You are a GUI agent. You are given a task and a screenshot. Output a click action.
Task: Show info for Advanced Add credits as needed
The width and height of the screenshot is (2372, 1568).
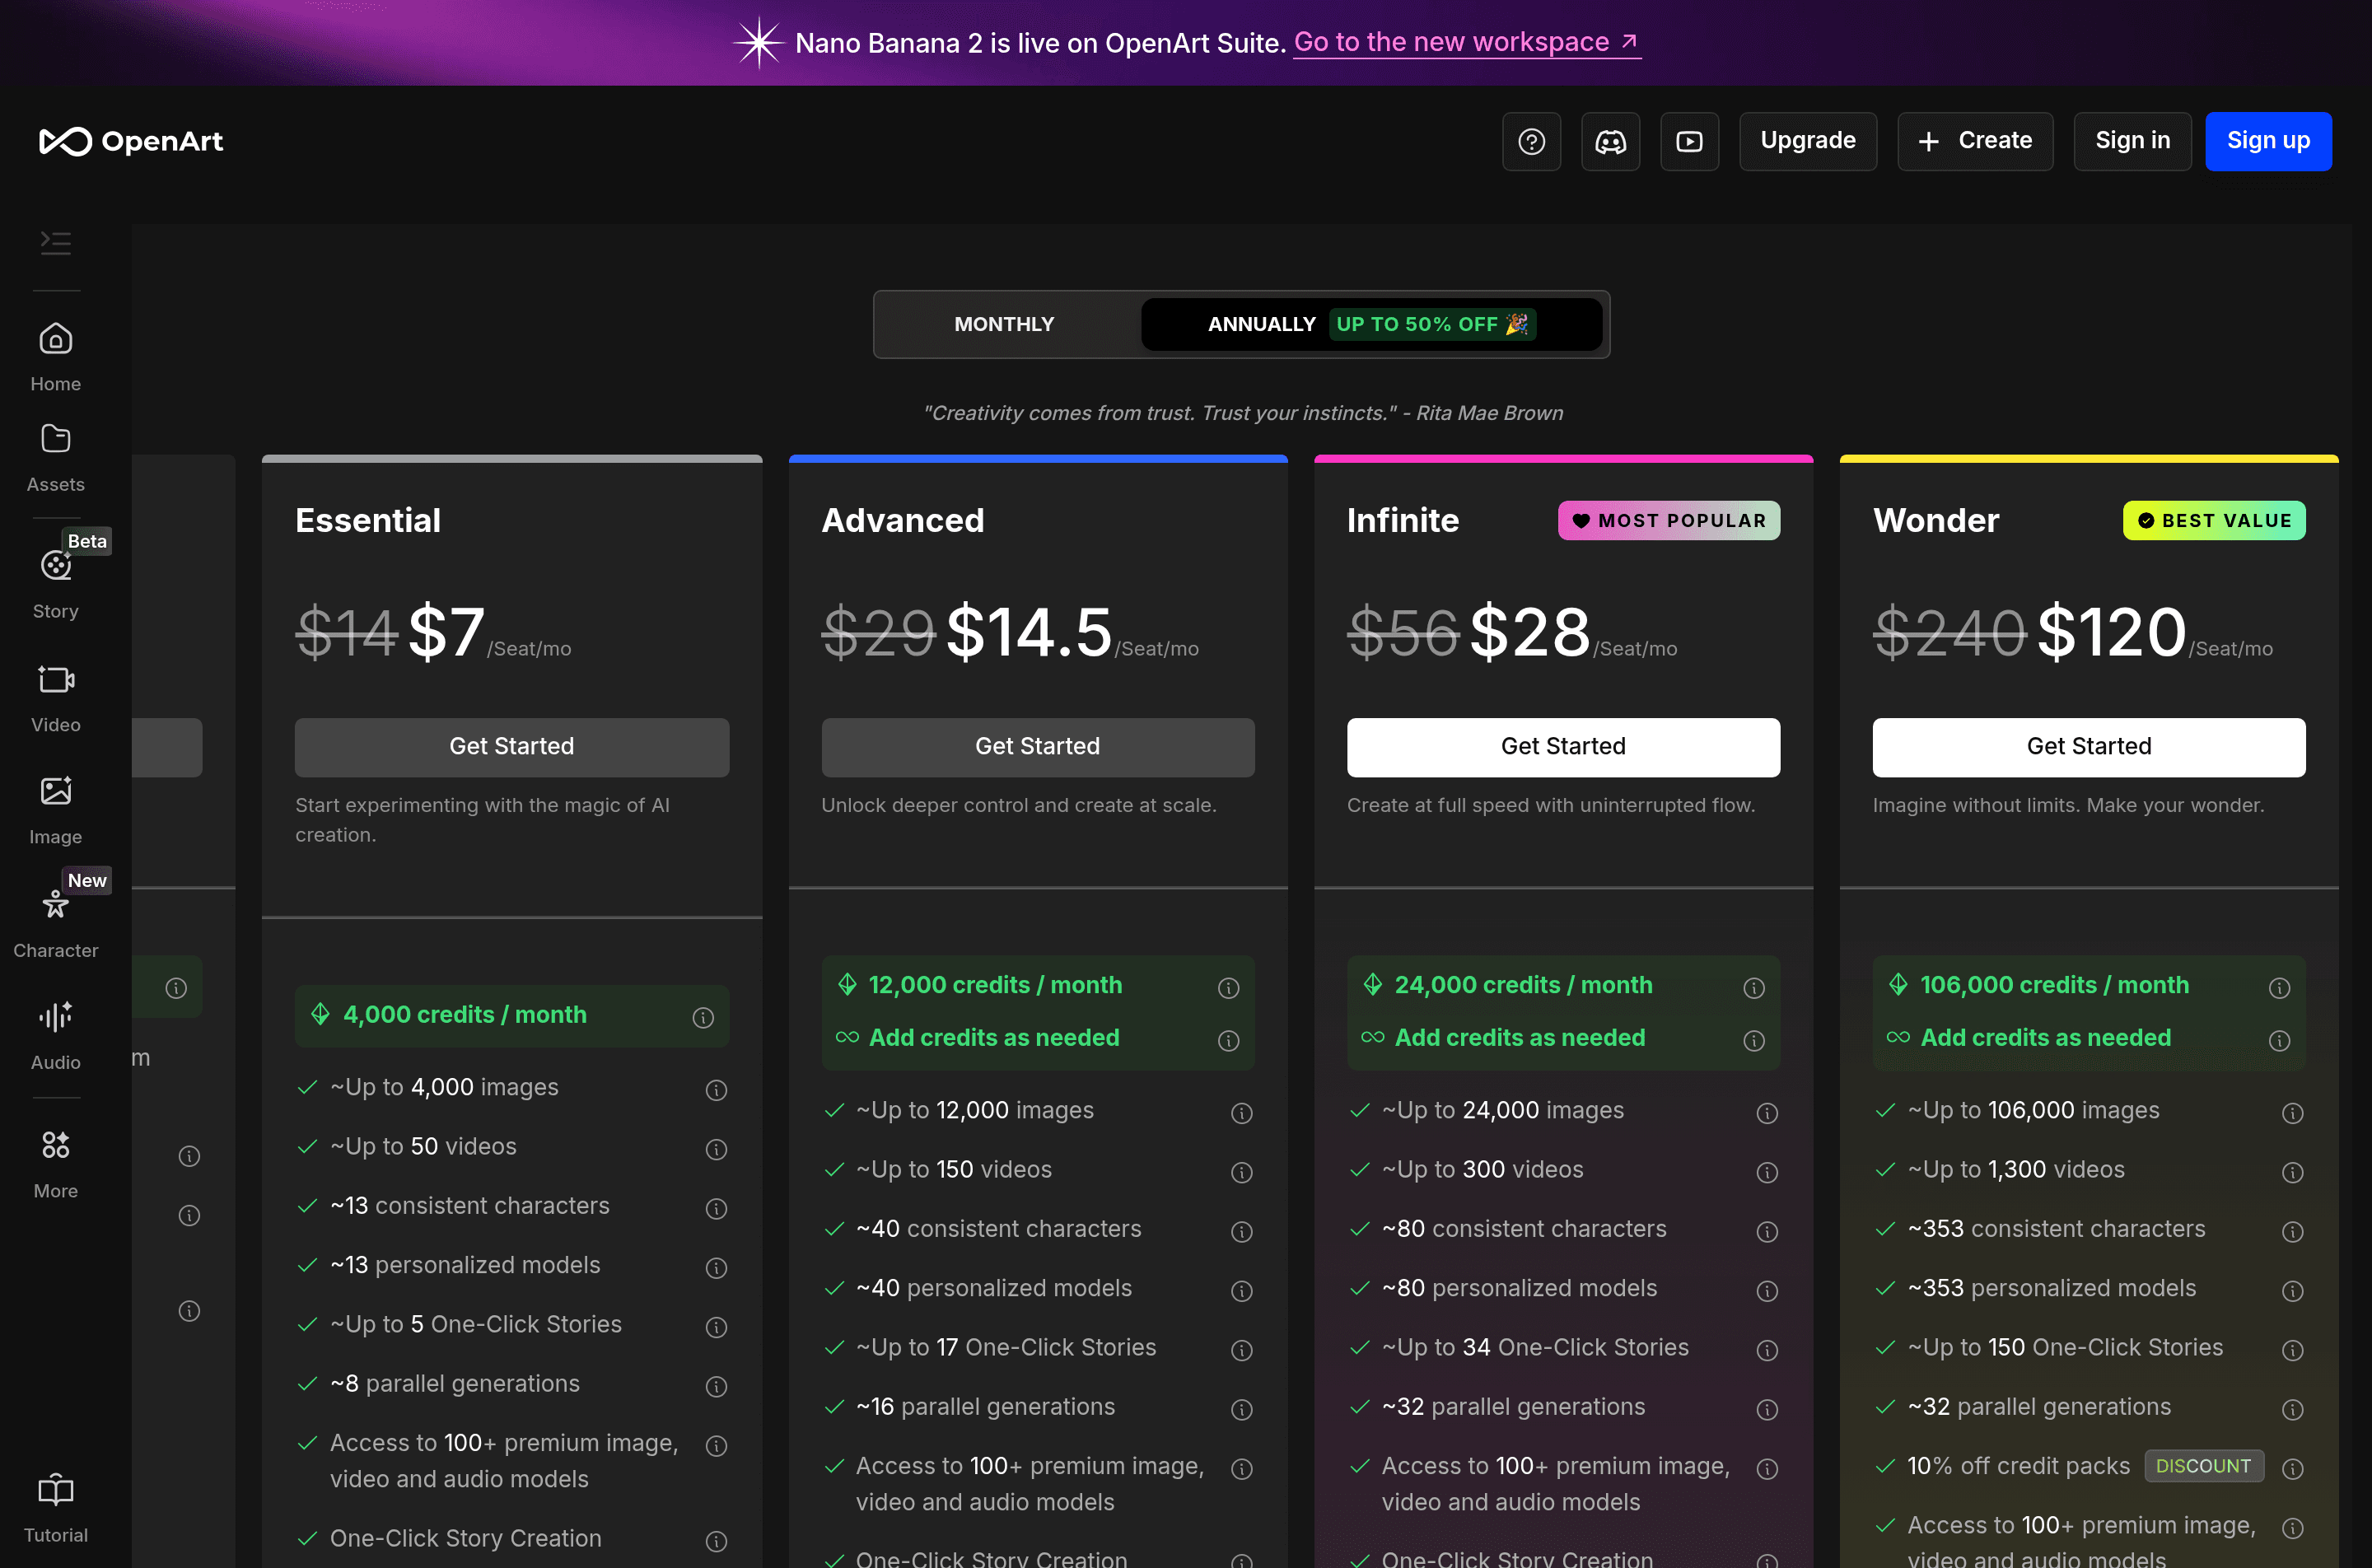coord(1228,1041)
